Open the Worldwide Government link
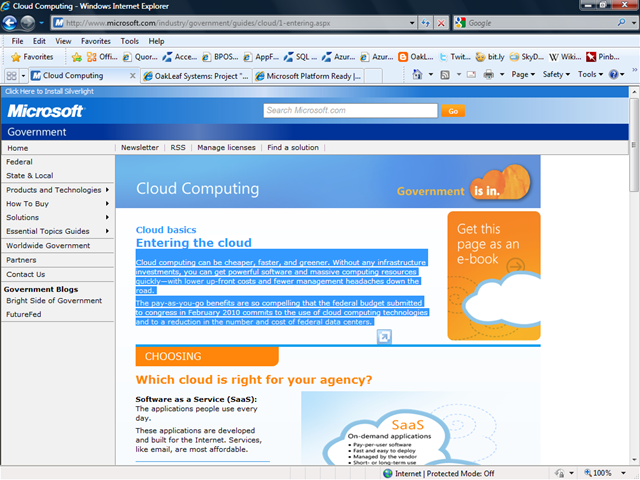 tap(48, 246)
